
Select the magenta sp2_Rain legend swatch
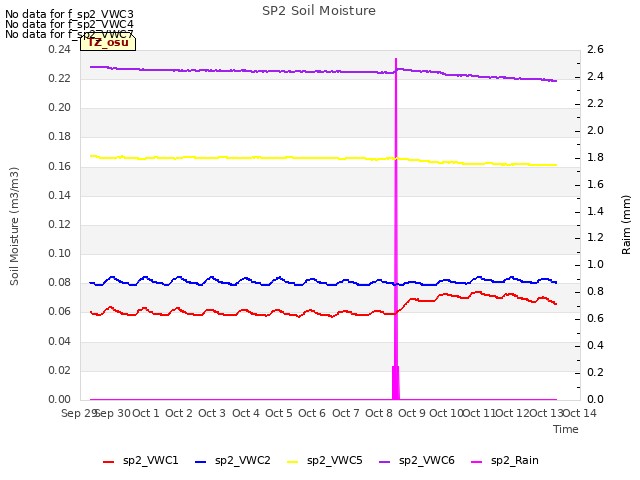pos(476,462)
